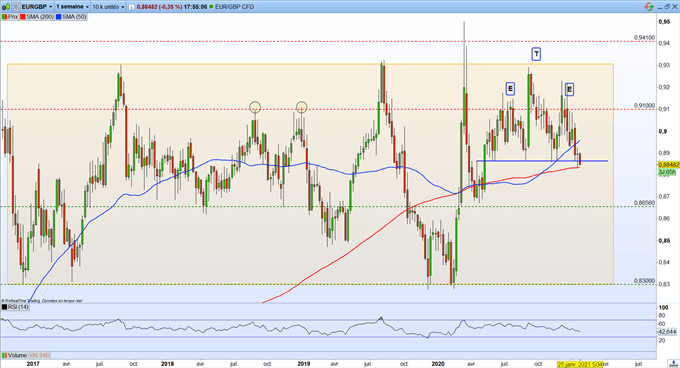Click the 2018 label on time axis

[167, 364]
